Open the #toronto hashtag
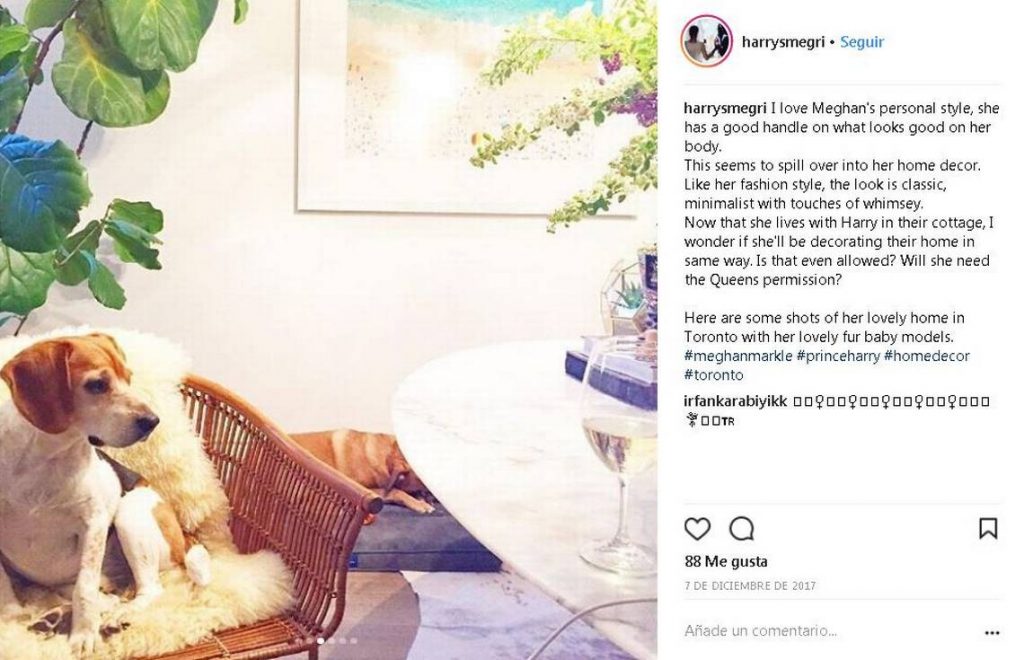The height and width of the screenshot is (660, 1024). [713, 375]
